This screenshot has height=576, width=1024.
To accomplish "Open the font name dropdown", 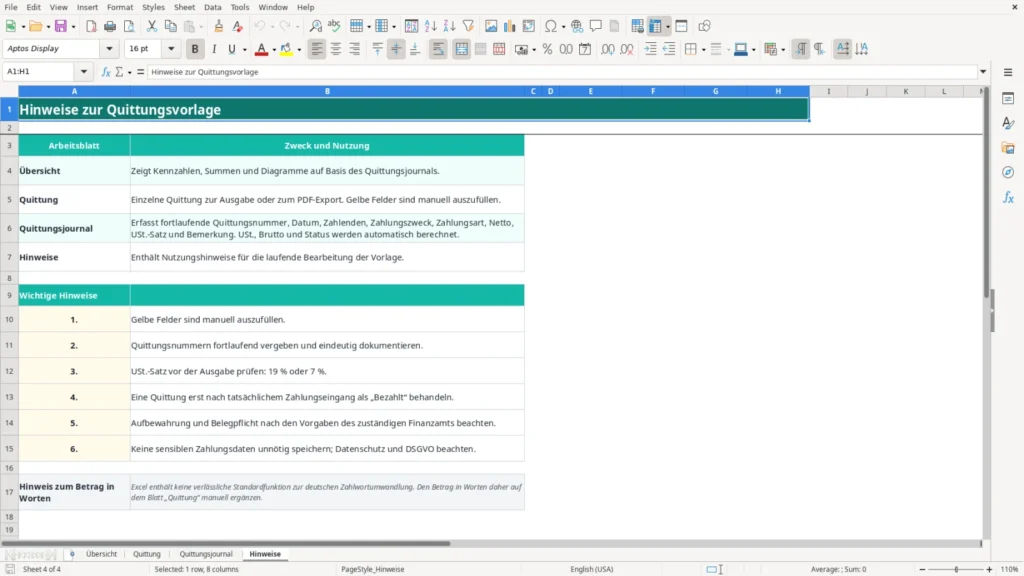I will 109,49.
